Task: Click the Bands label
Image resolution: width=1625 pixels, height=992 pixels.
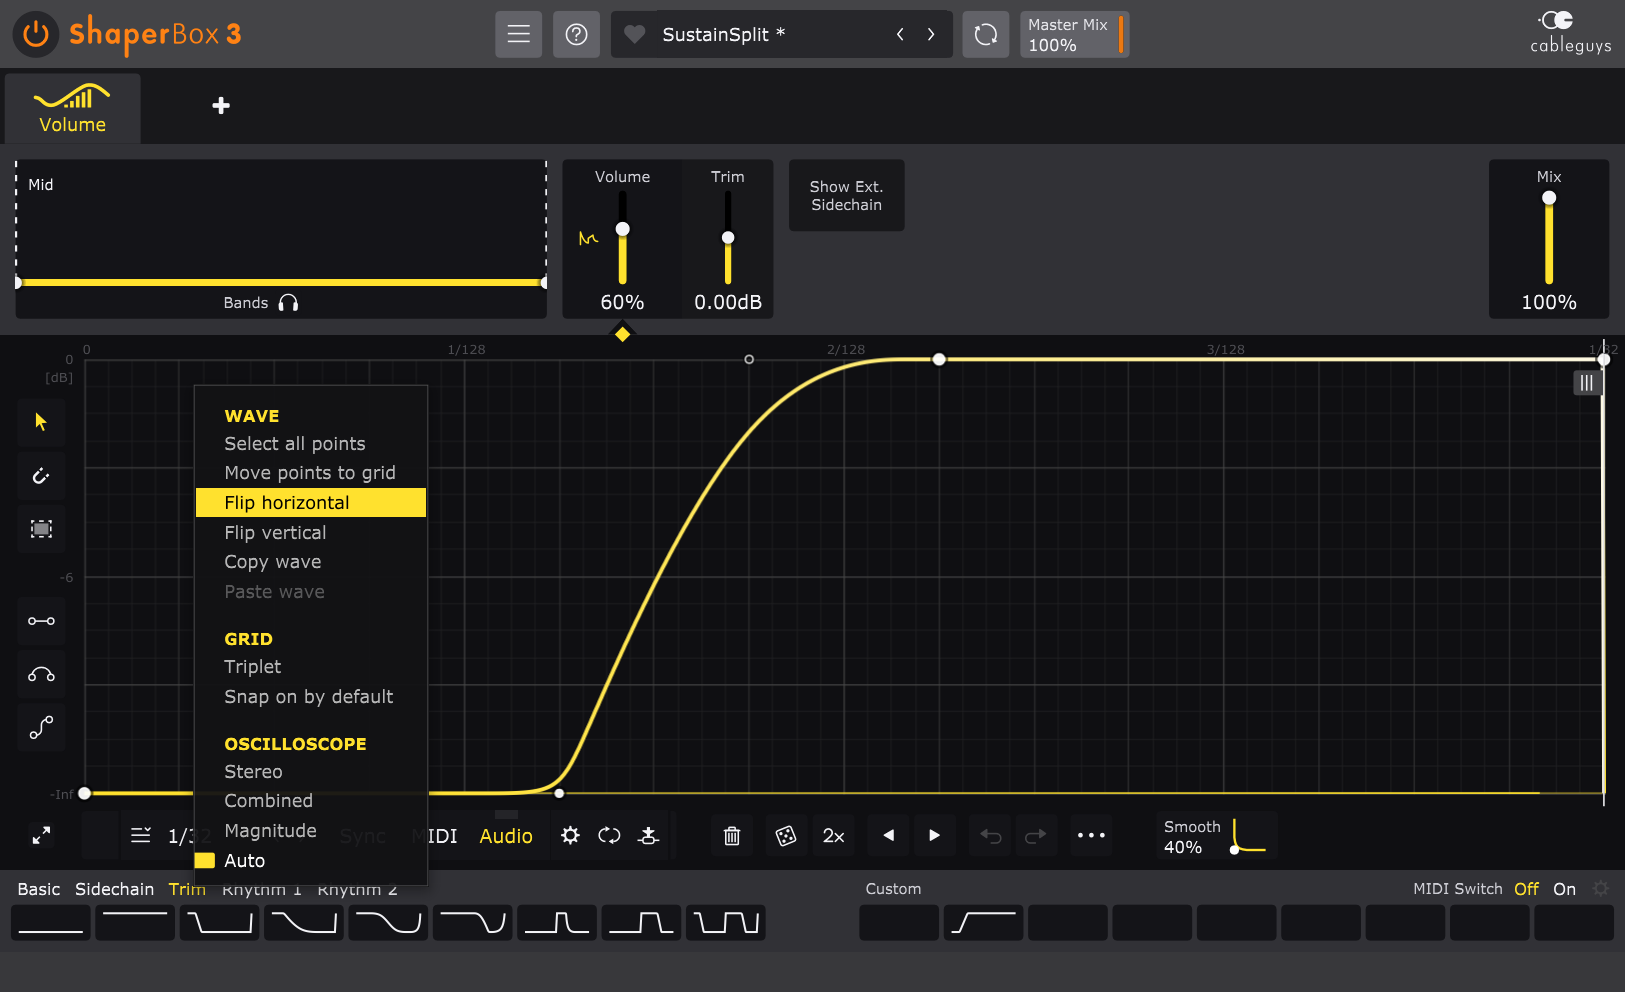Action: 245,303
